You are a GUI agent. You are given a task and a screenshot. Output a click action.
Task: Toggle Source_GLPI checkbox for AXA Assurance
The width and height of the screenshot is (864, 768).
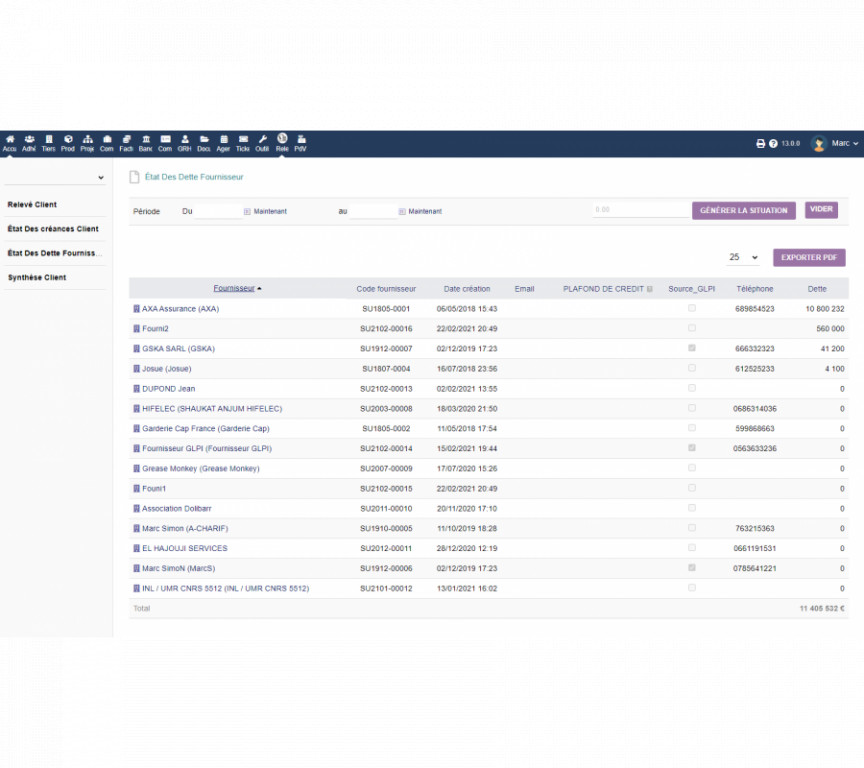point(691,308)
